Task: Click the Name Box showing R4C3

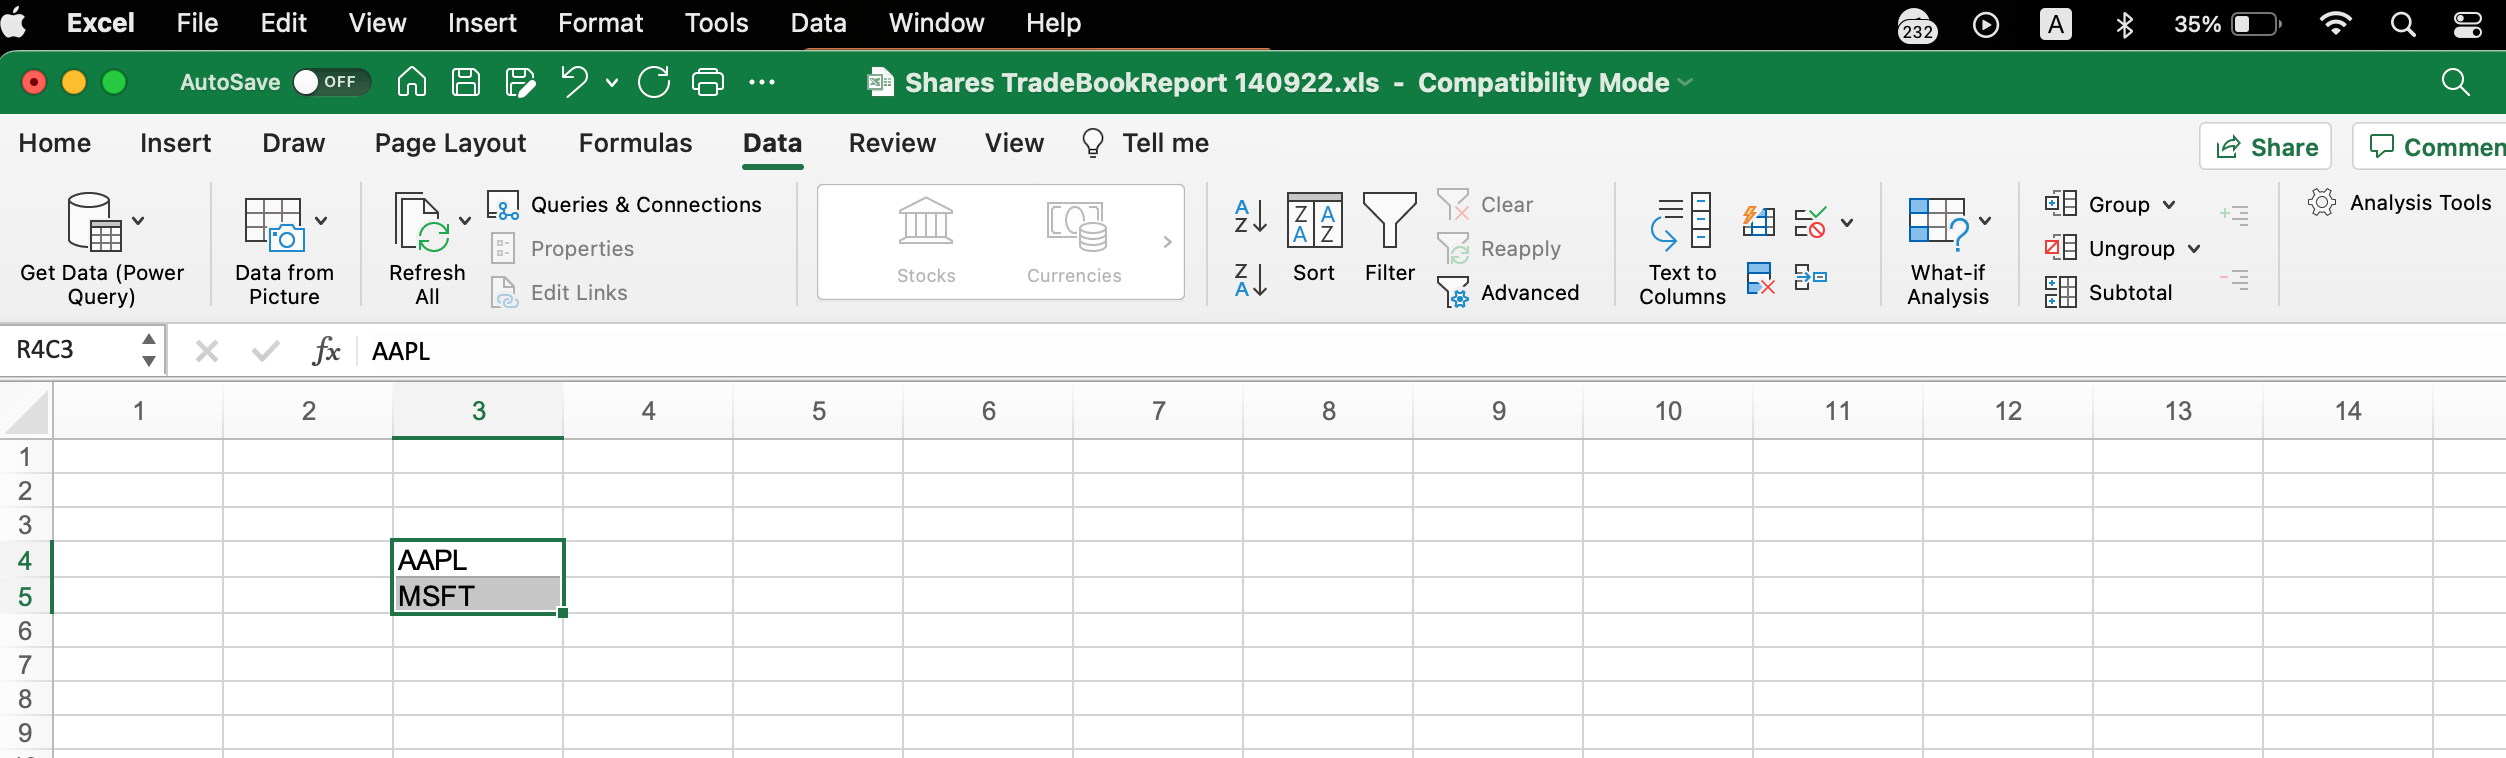Action: pyautogui.click(x=74, y=350)
